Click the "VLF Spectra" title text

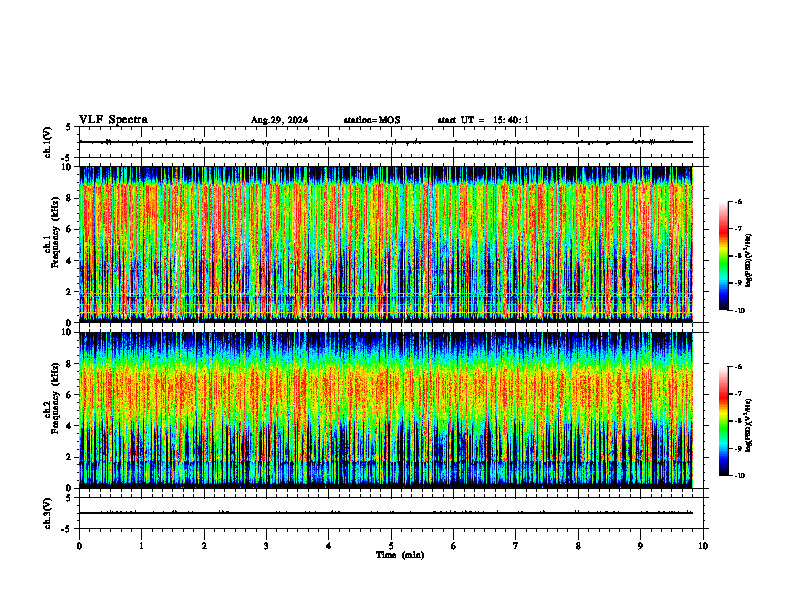coord(113,120)
